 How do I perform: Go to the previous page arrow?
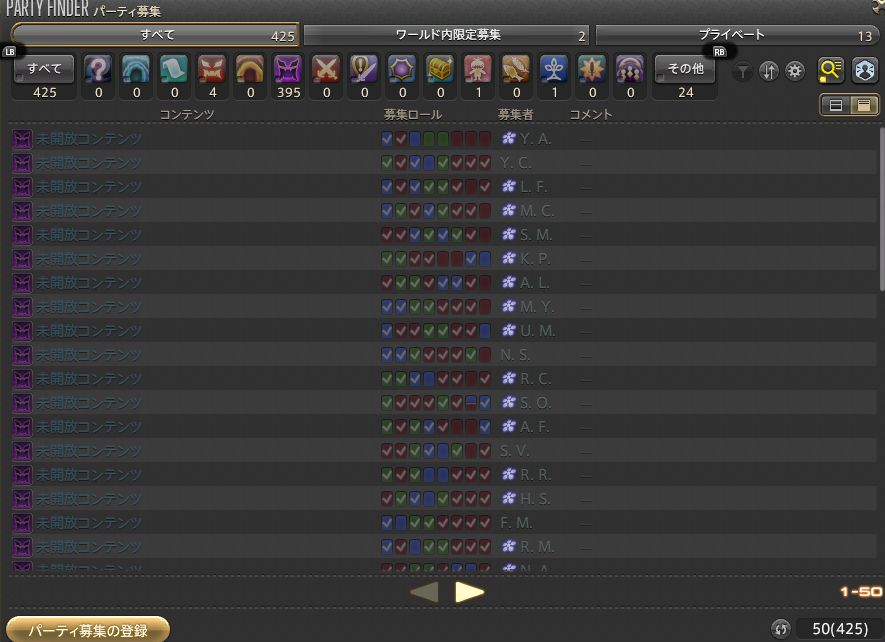[424, 592]
